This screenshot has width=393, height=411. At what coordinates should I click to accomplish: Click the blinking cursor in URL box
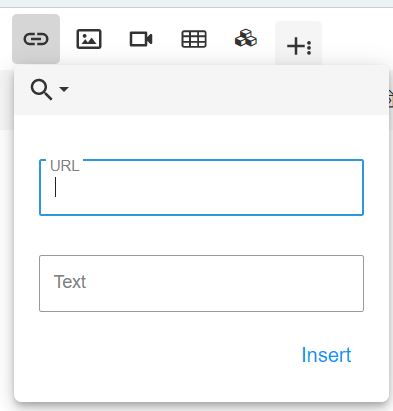click(56, 187)
